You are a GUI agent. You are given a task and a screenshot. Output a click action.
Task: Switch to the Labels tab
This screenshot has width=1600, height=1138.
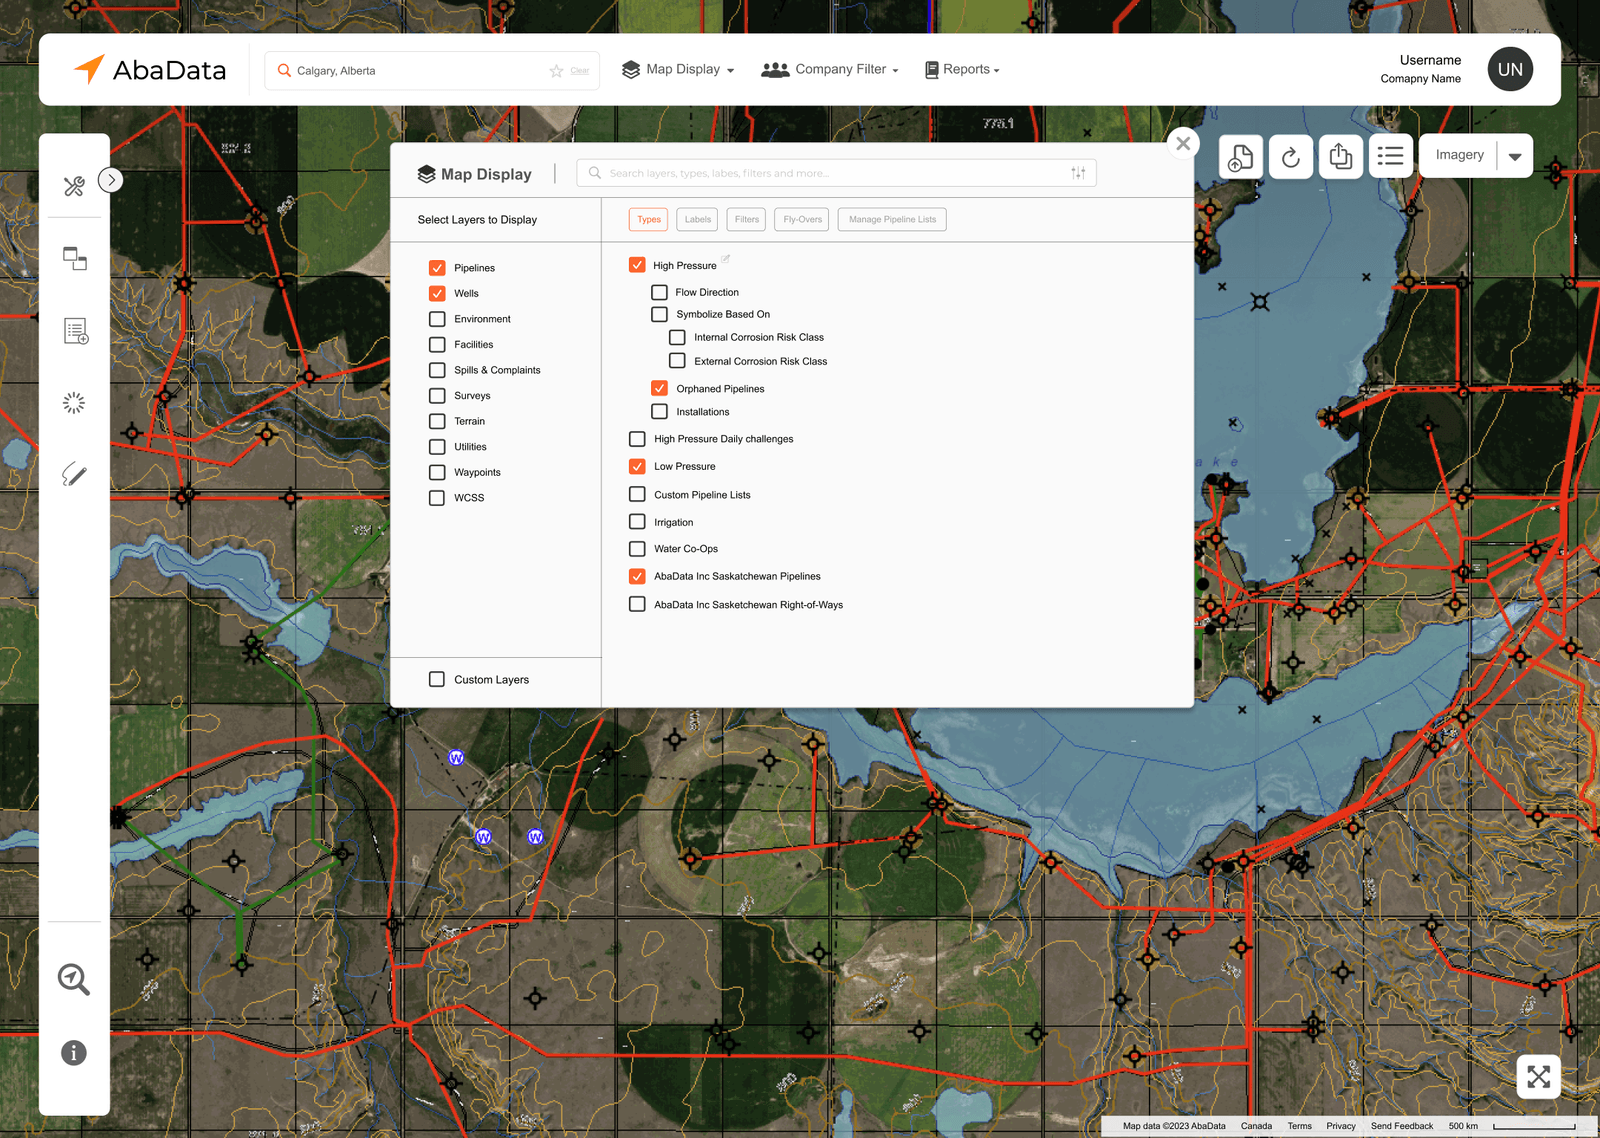click(x=697, y=219)
